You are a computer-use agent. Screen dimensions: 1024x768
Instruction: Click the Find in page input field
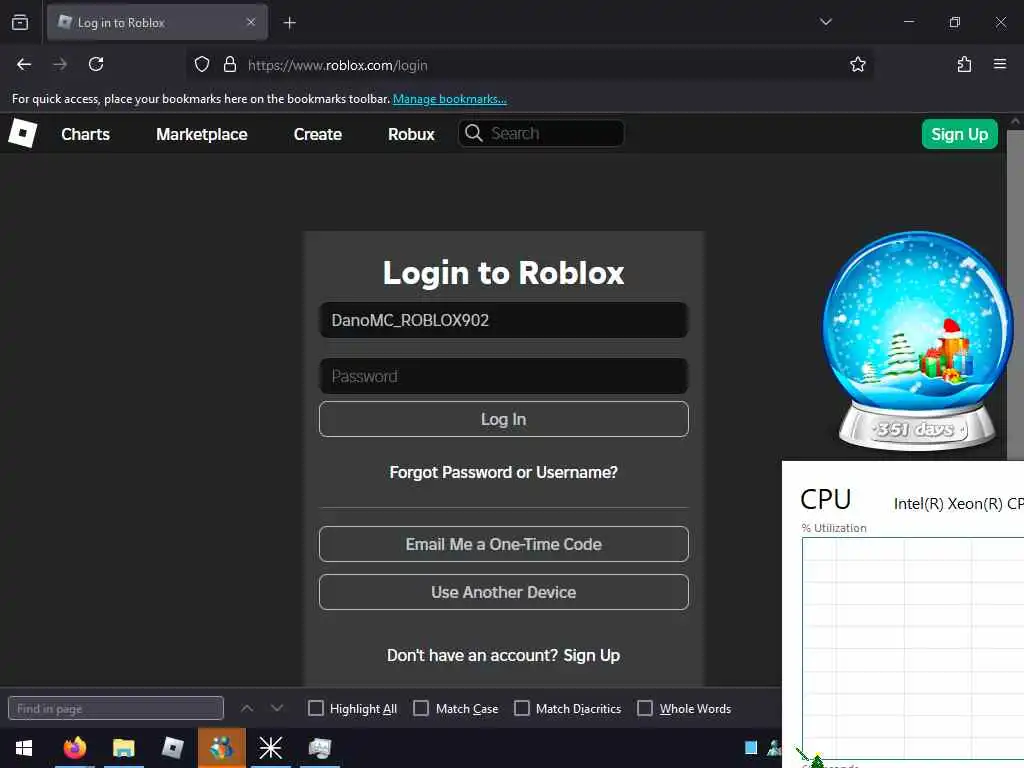click(x=116, y=708)
